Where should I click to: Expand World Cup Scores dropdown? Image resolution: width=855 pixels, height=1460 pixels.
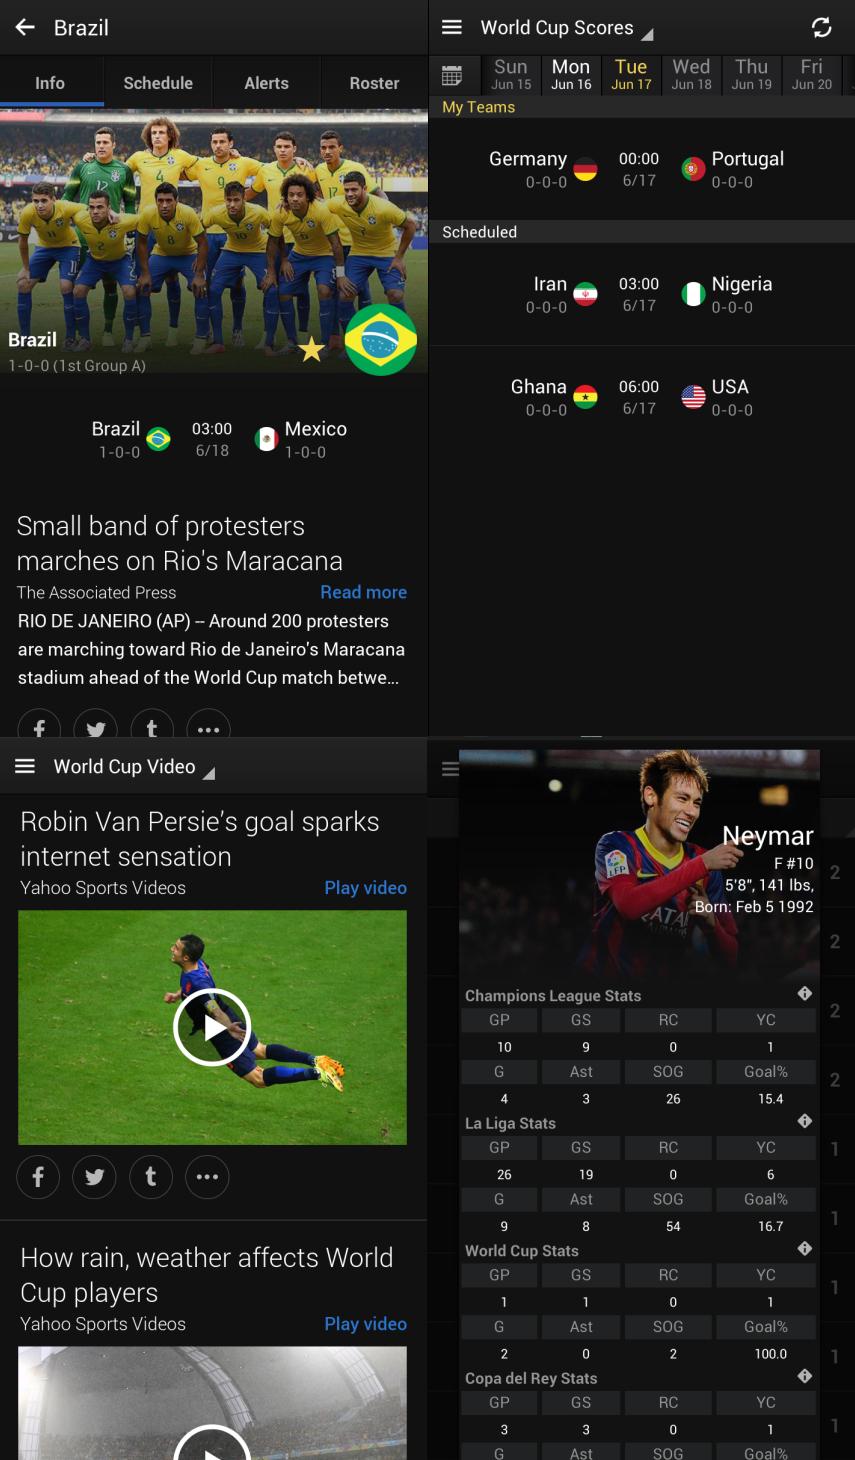[x=647, y=35]
